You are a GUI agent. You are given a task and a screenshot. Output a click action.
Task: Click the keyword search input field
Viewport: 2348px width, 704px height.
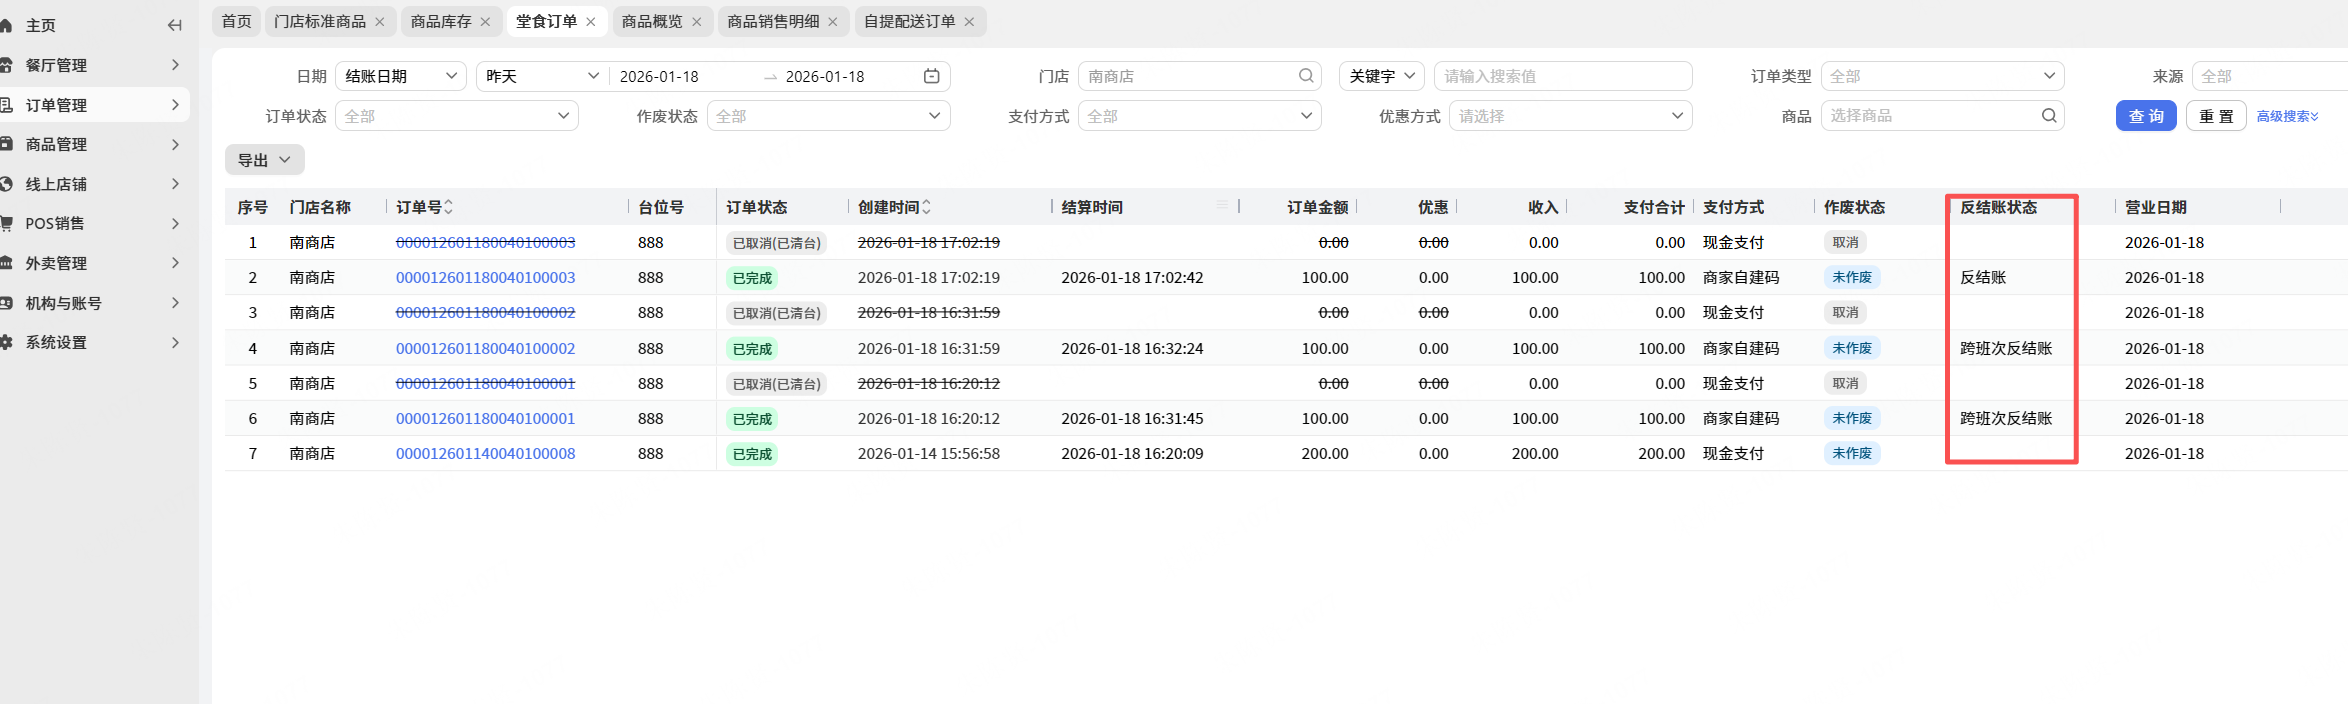(x=1563, y=76)
